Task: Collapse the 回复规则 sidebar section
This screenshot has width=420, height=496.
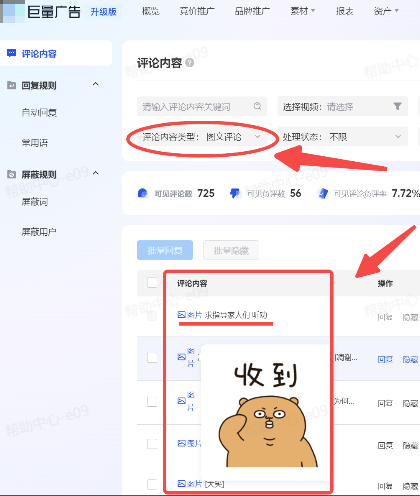Action: (x=96, y=84)
